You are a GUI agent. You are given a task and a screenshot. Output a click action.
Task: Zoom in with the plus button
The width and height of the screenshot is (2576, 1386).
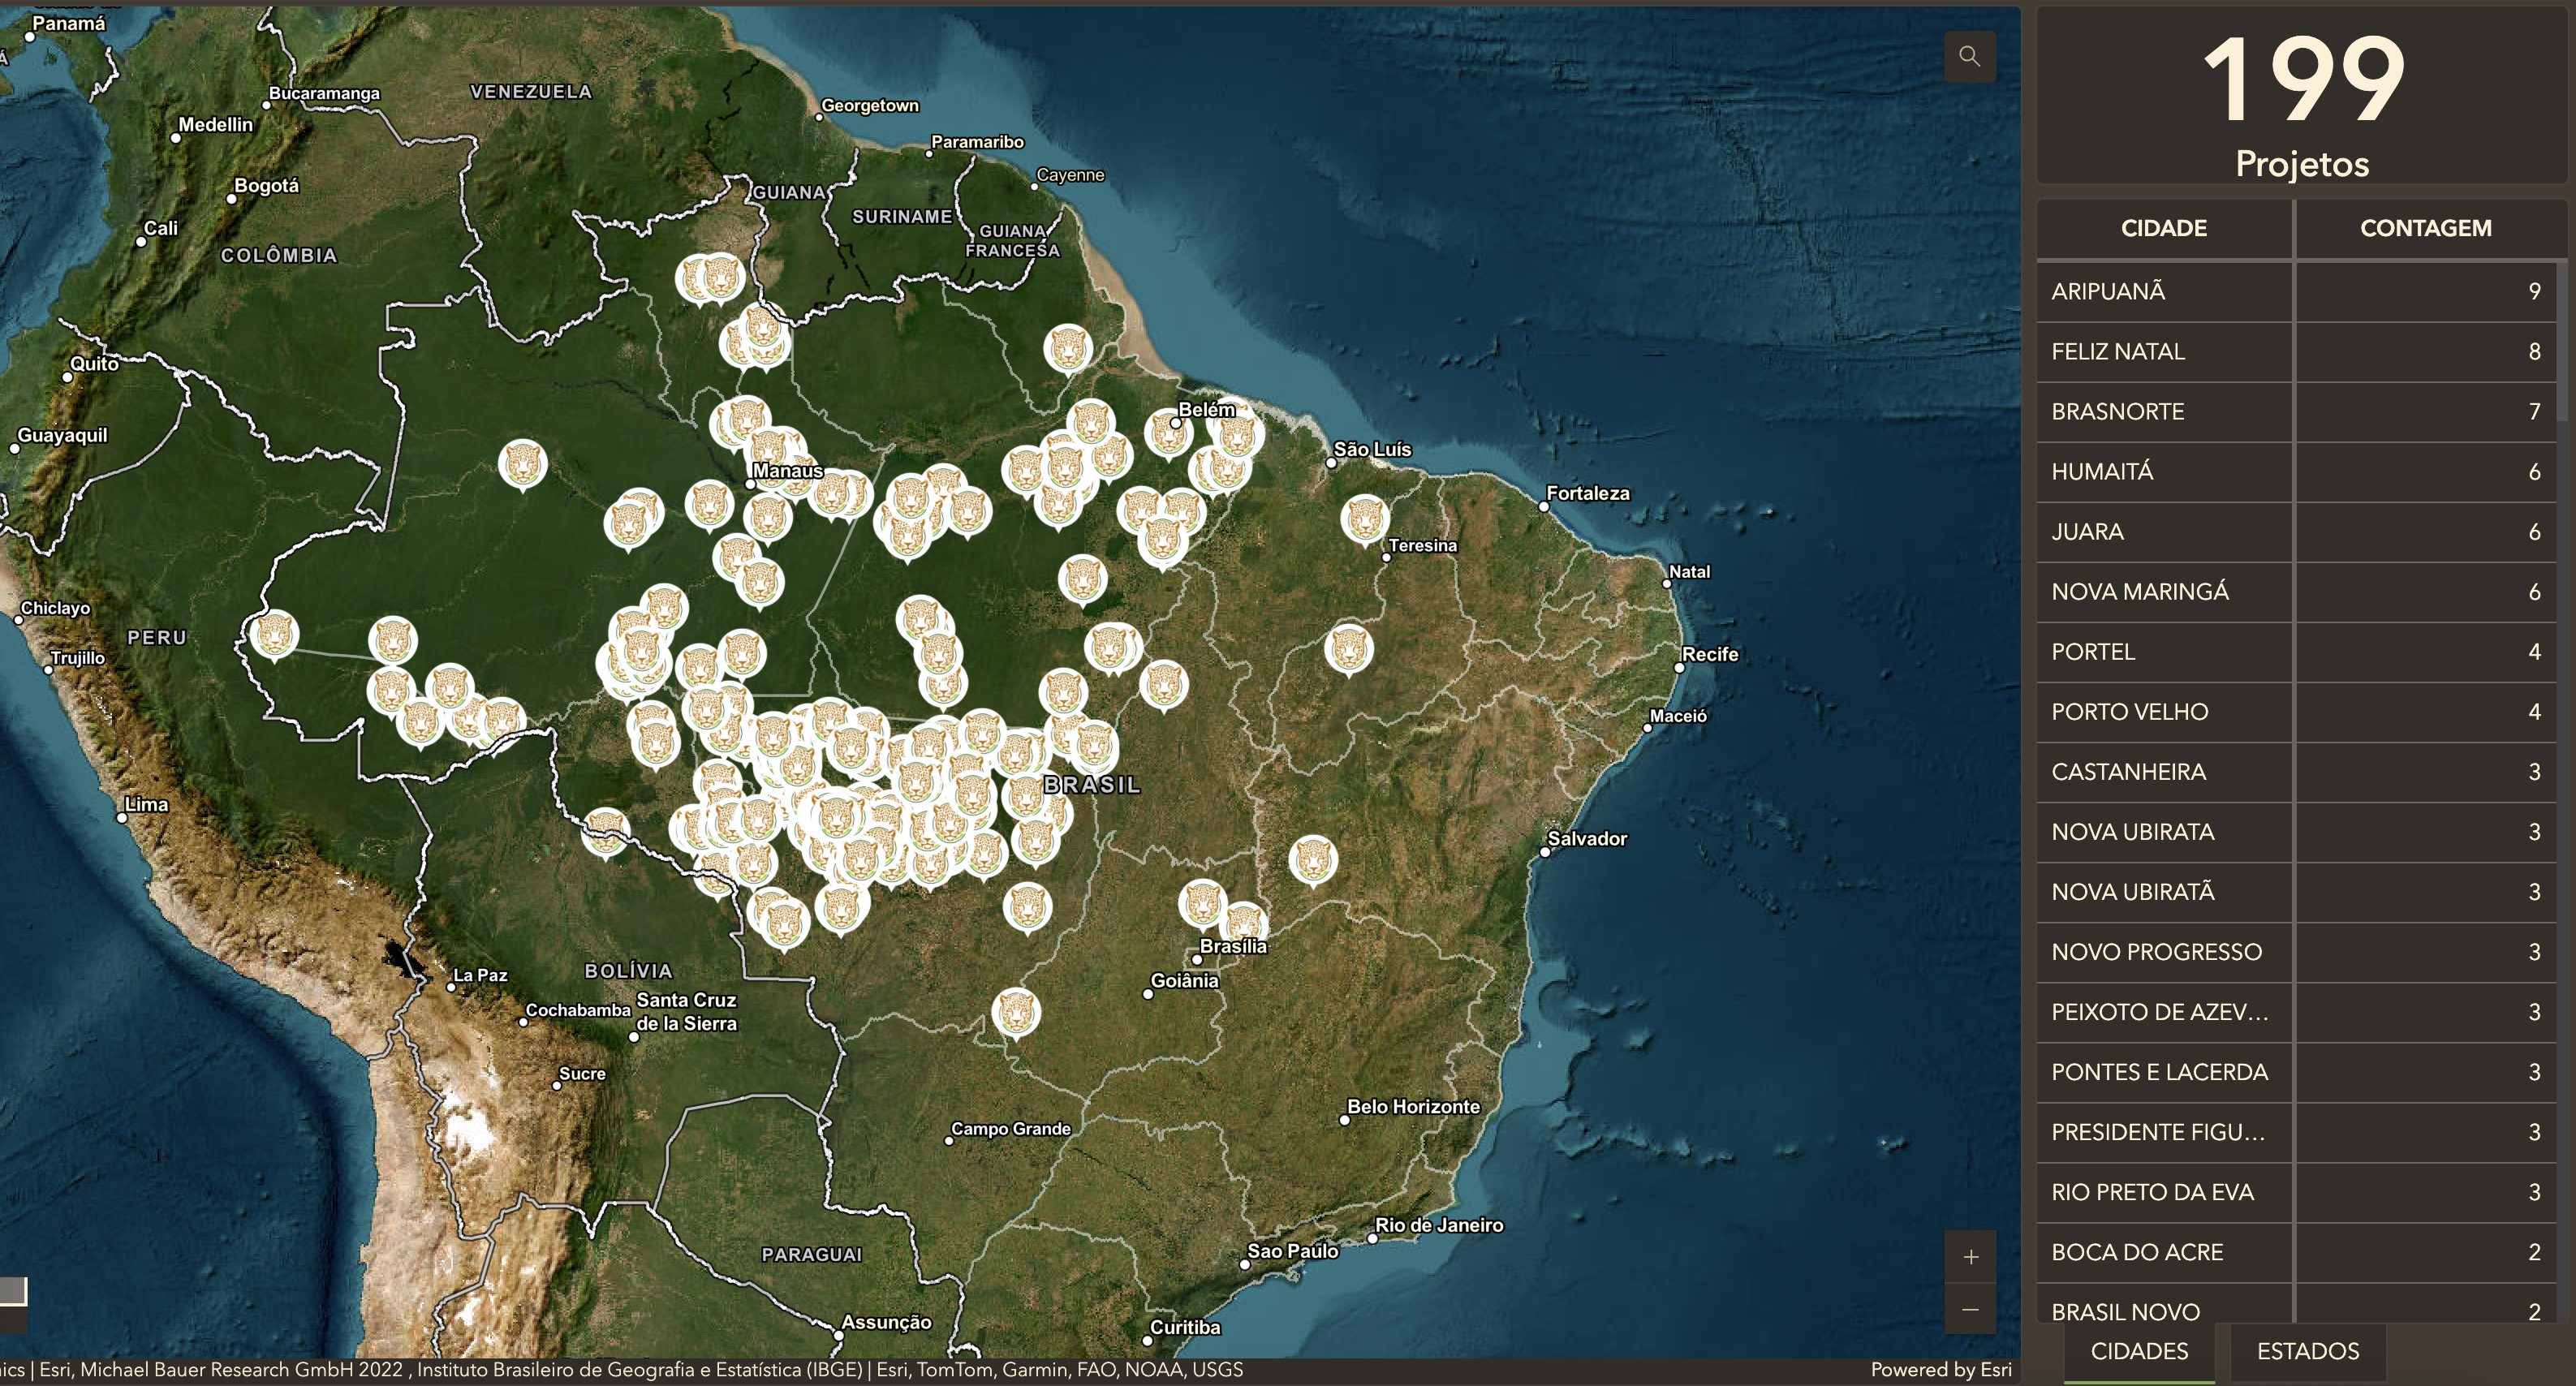coord(1970,1256)
